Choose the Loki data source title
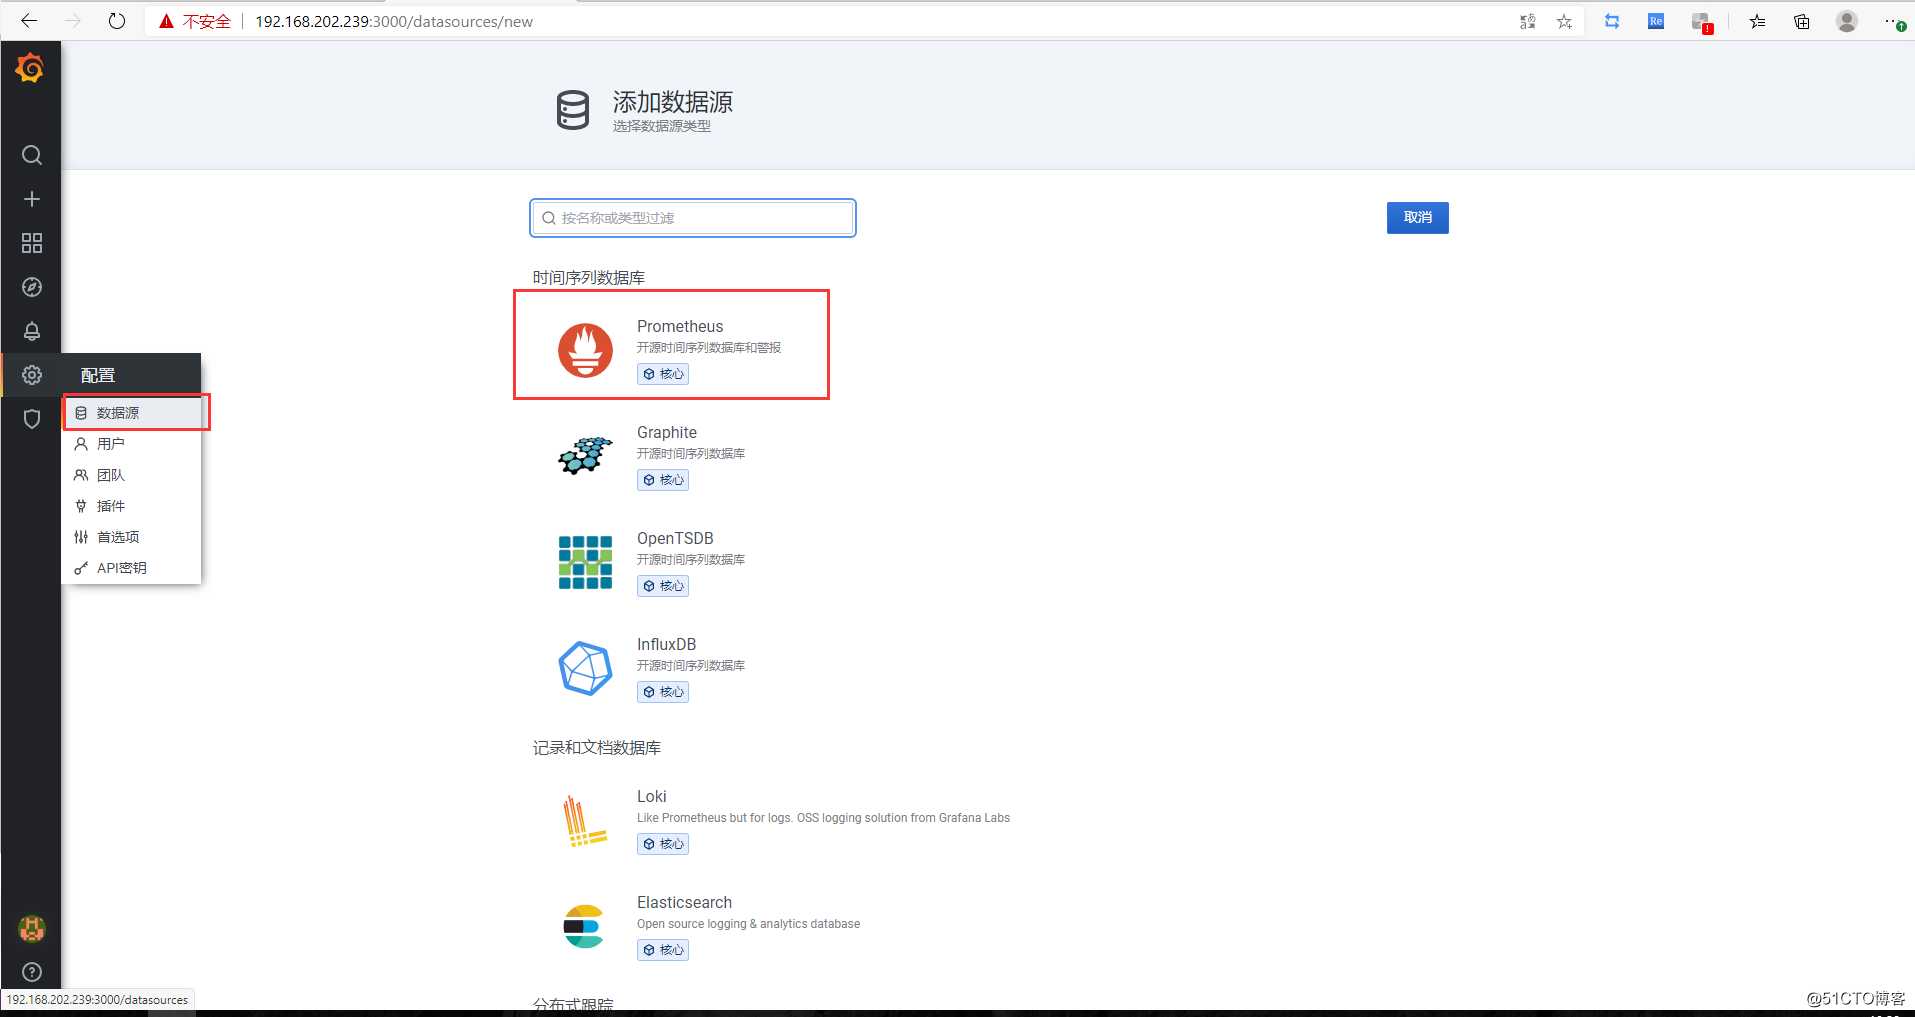The height and width of the screenshot is (1017, 1915). [x=652, y=796]
